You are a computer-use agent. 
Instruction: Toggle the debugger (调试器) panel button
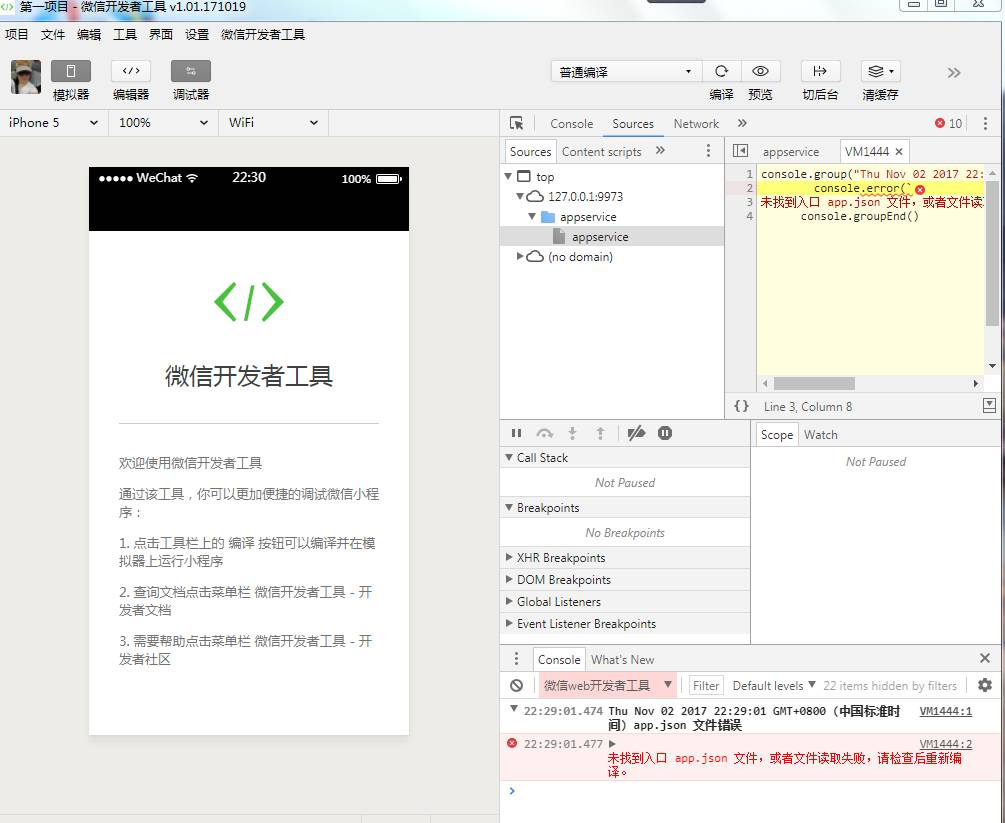[x=191, y=71]
